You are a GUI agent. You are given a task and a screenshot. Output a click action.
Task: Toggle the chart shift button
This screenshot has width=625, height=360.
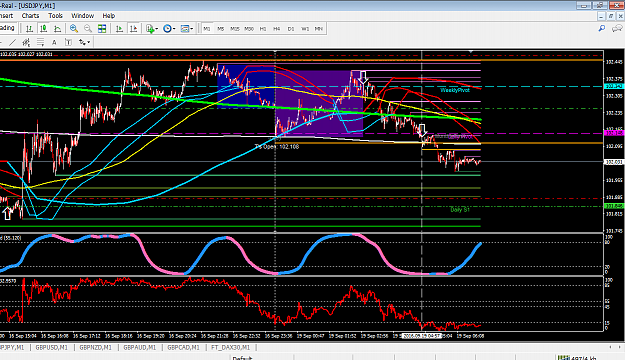[x=134, y=29]
